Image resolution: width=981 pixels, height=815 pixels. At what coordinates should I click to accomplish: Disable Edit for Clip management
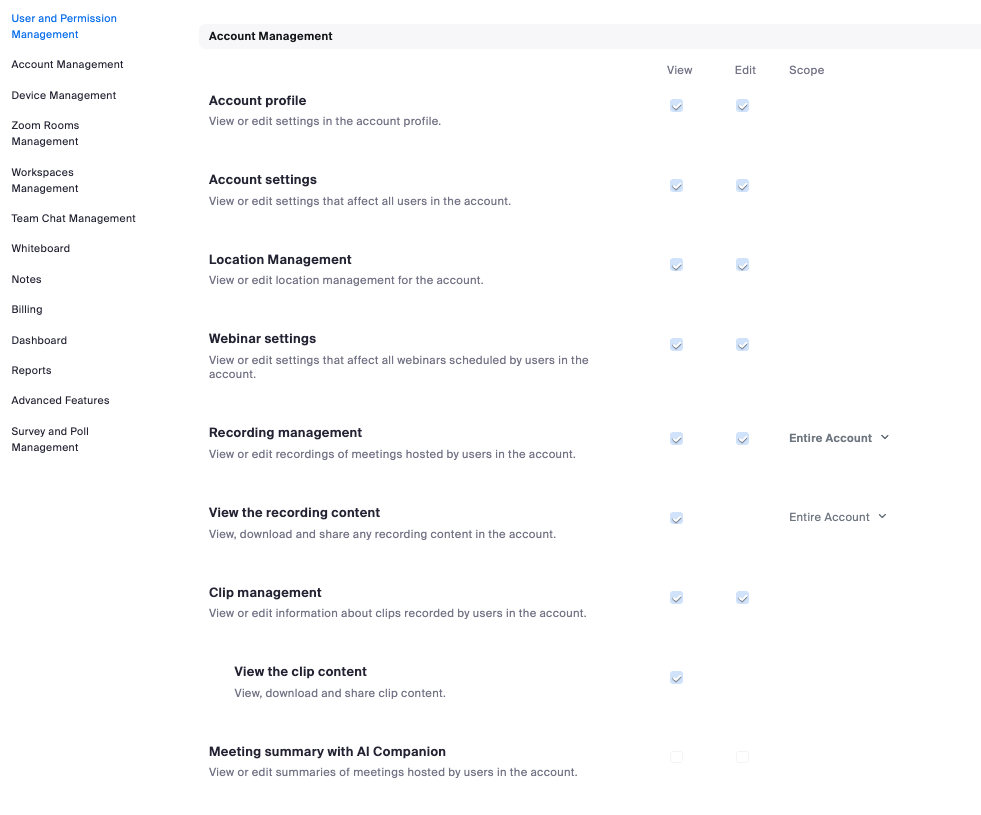742,598
